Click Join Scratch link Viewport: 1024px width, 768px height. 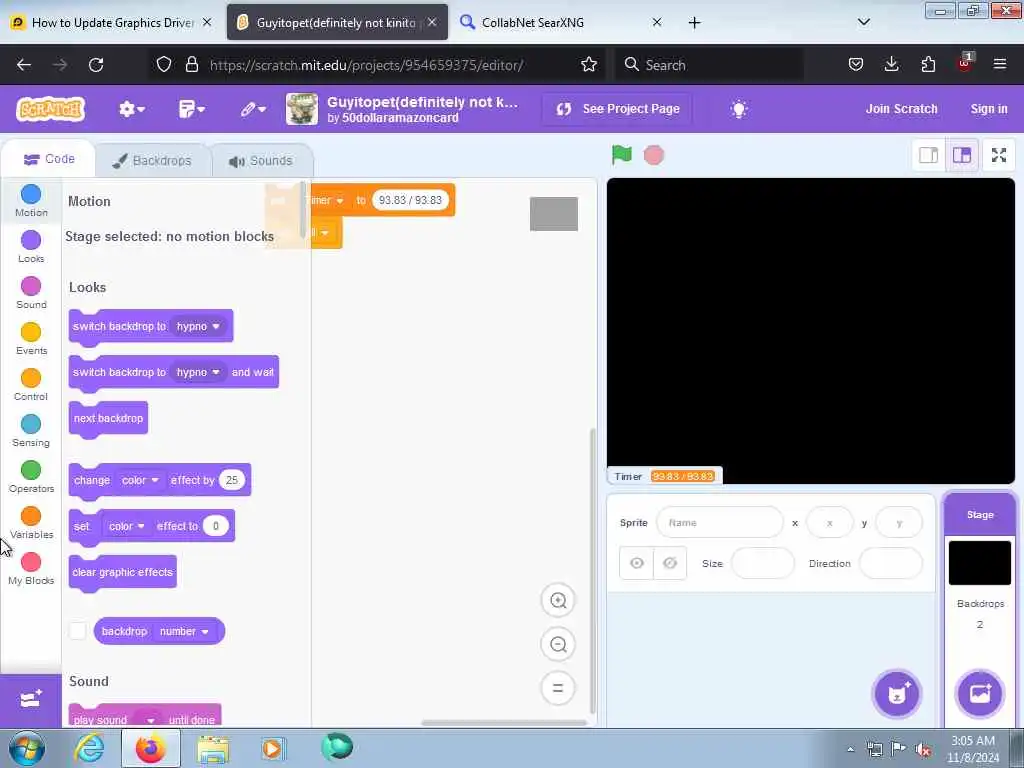pyautogui.click(x=901, y=109)
